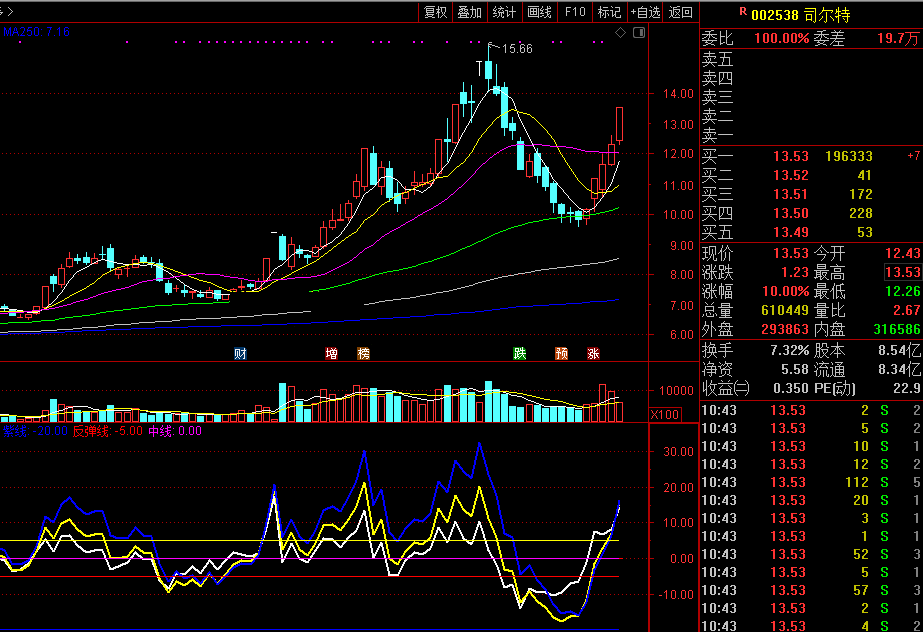Click the 反弹线: -5.00 indicator label

pos(107,431)
